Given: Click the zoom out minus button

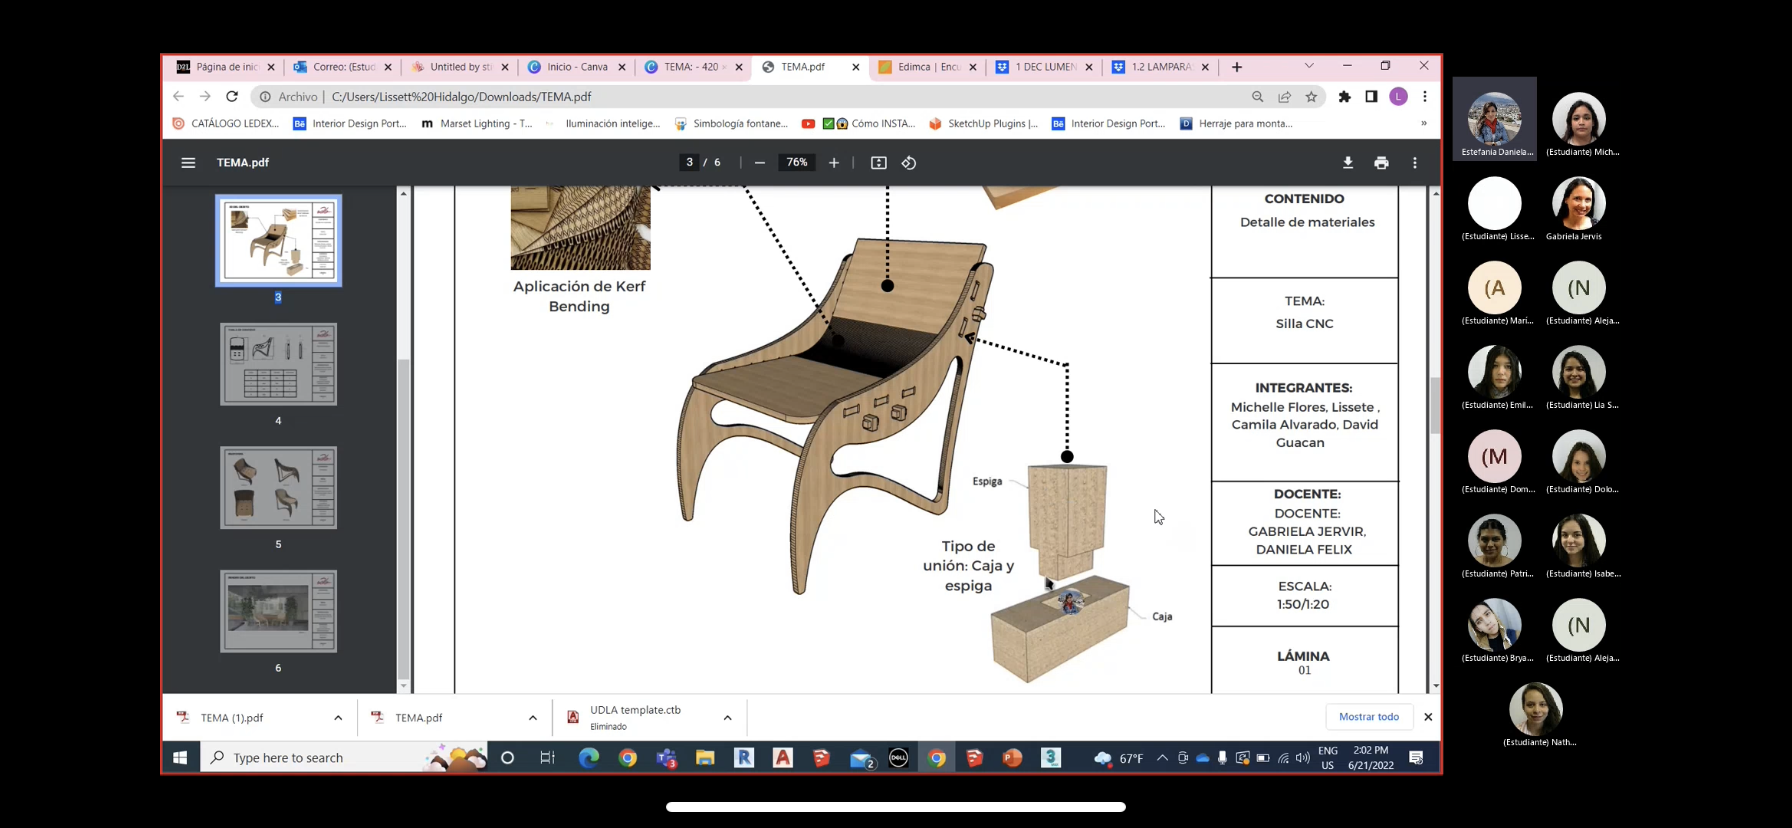Looking at the screenshot, I should pos(760,163).
